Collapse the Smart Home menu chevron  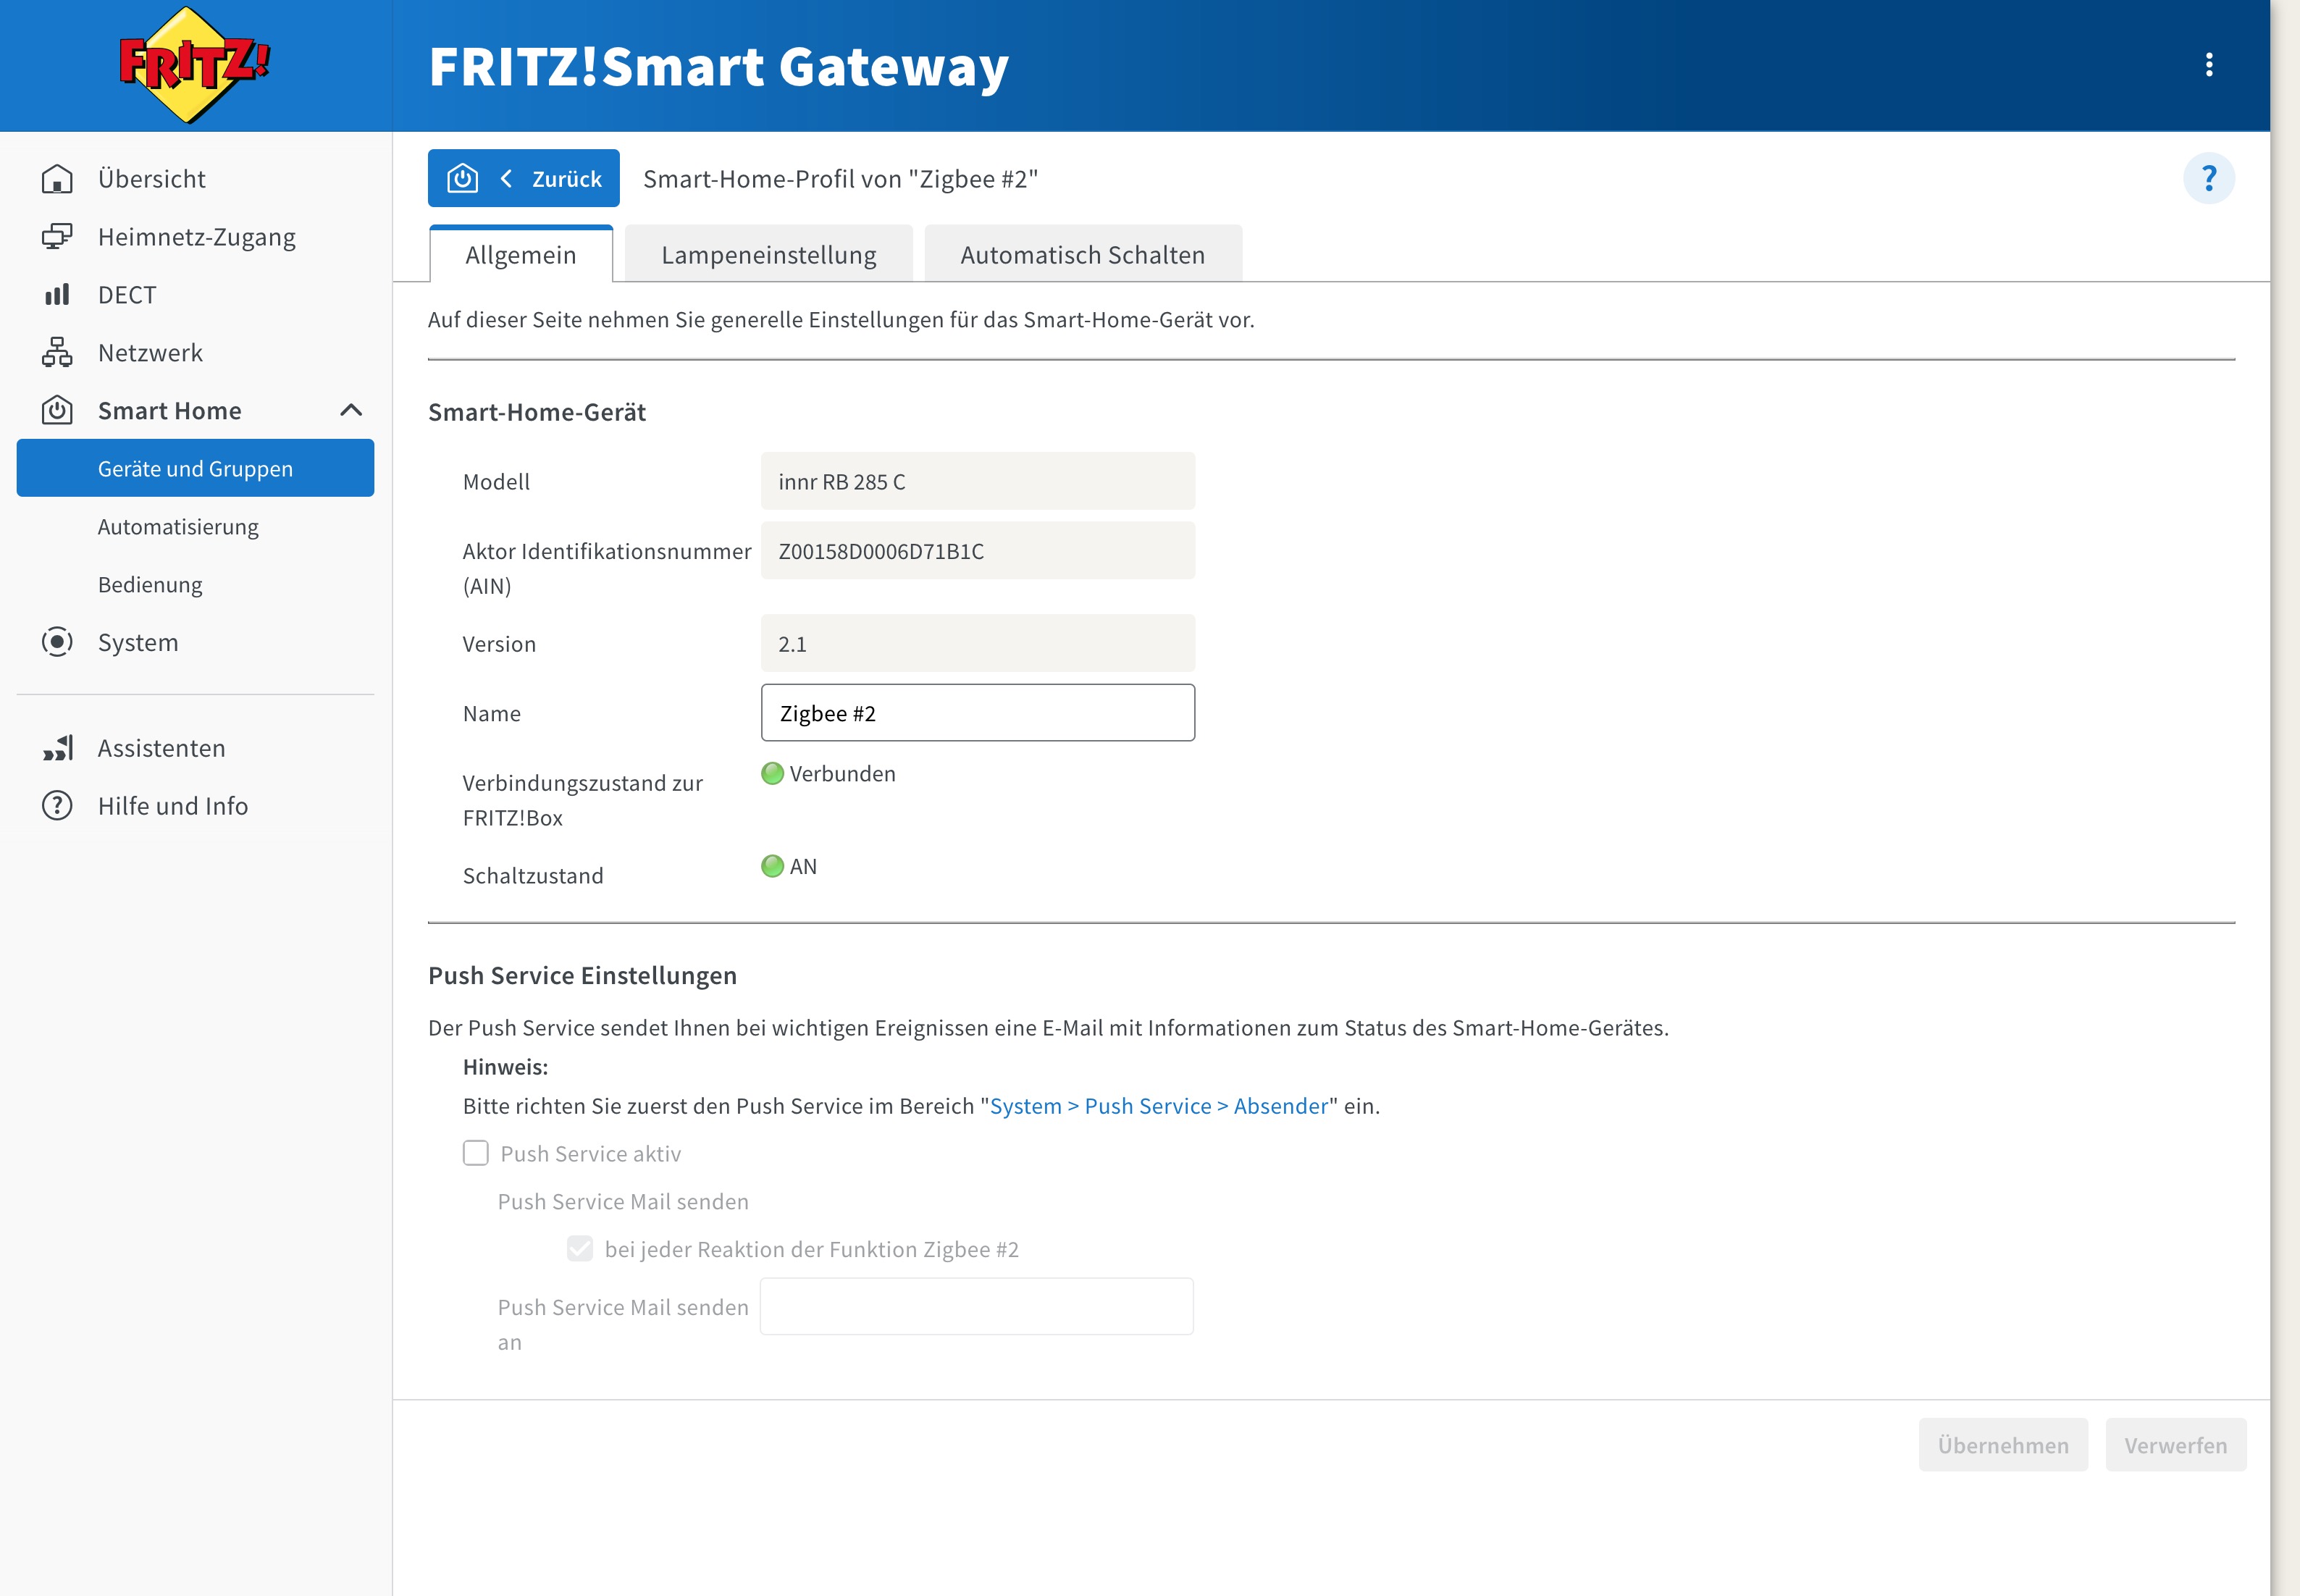pos(351,411)
